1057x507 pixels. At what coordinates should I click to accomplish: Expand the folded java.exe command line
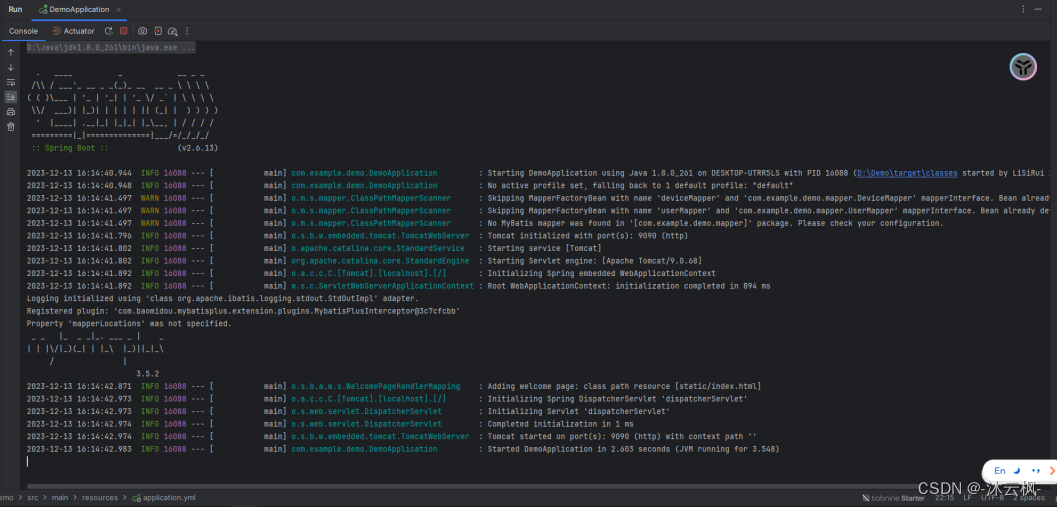point(111,48)
